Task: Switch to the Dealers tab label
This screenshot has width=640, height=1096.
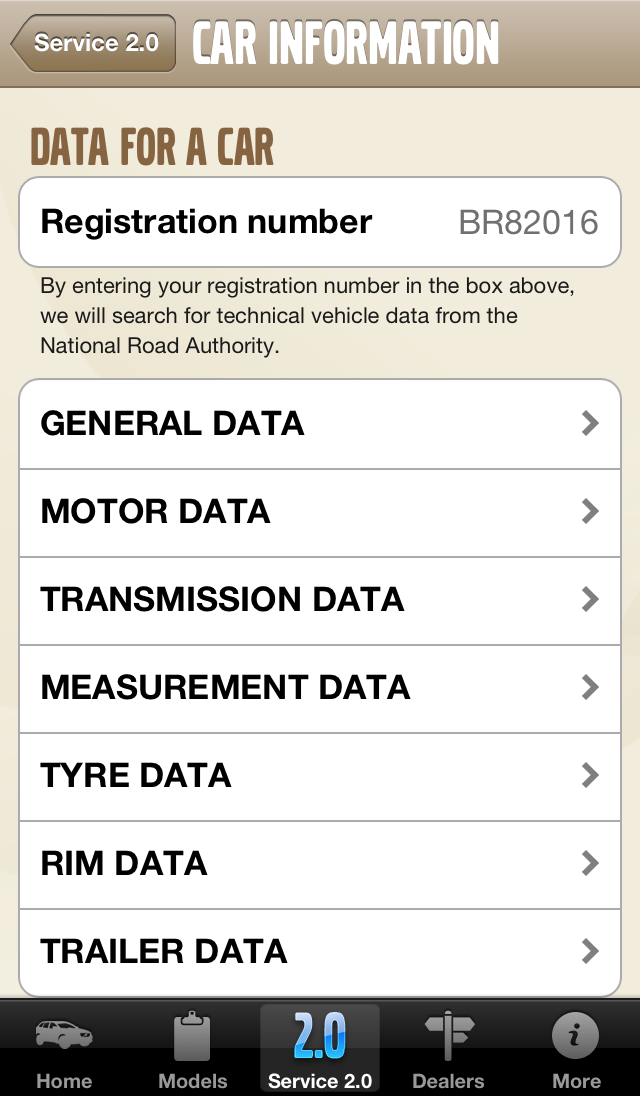Action: coord(448,1081)
